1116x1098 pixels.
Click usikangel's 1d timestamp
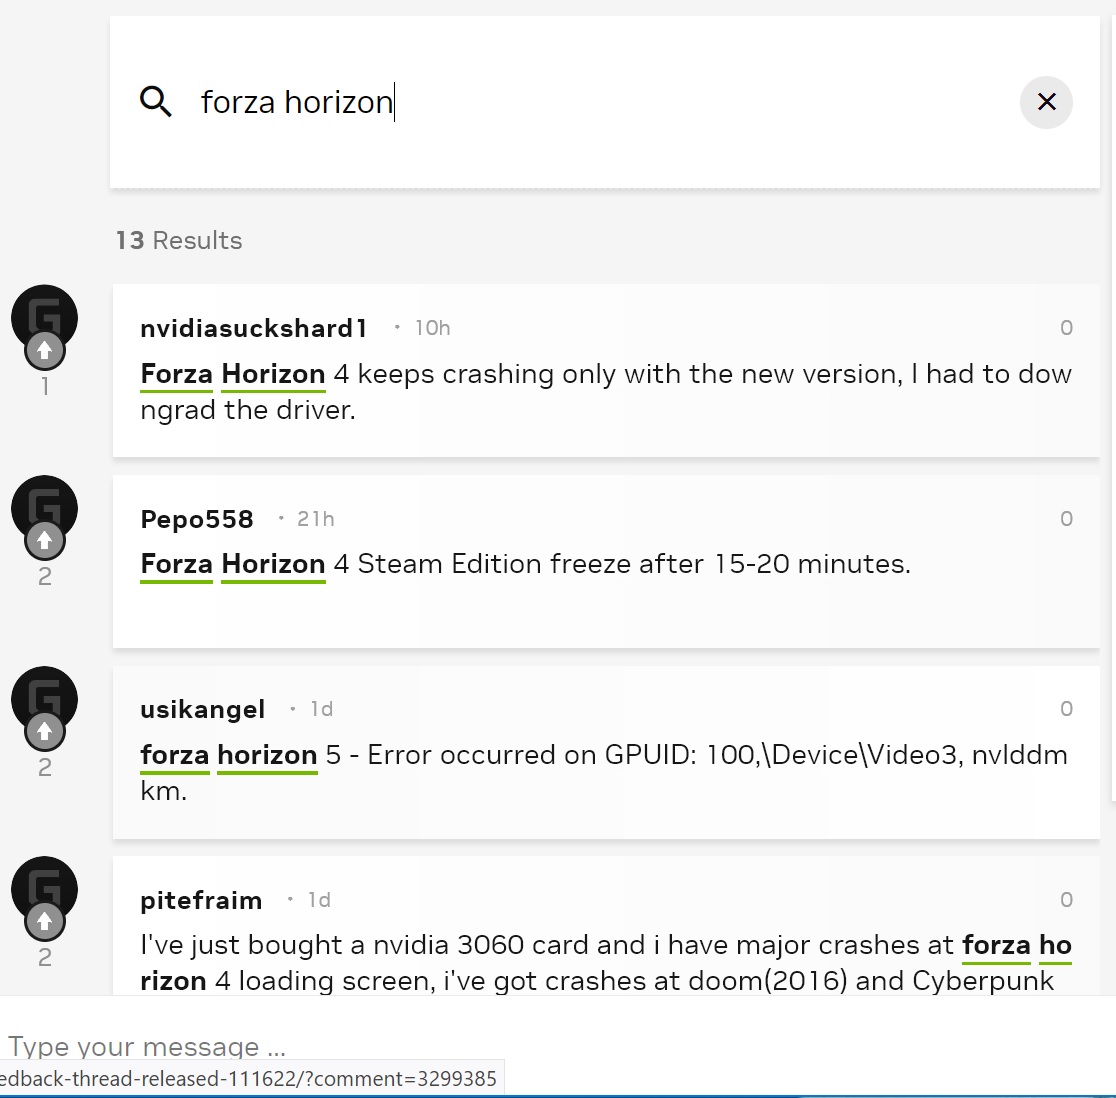tap(322, 709)
